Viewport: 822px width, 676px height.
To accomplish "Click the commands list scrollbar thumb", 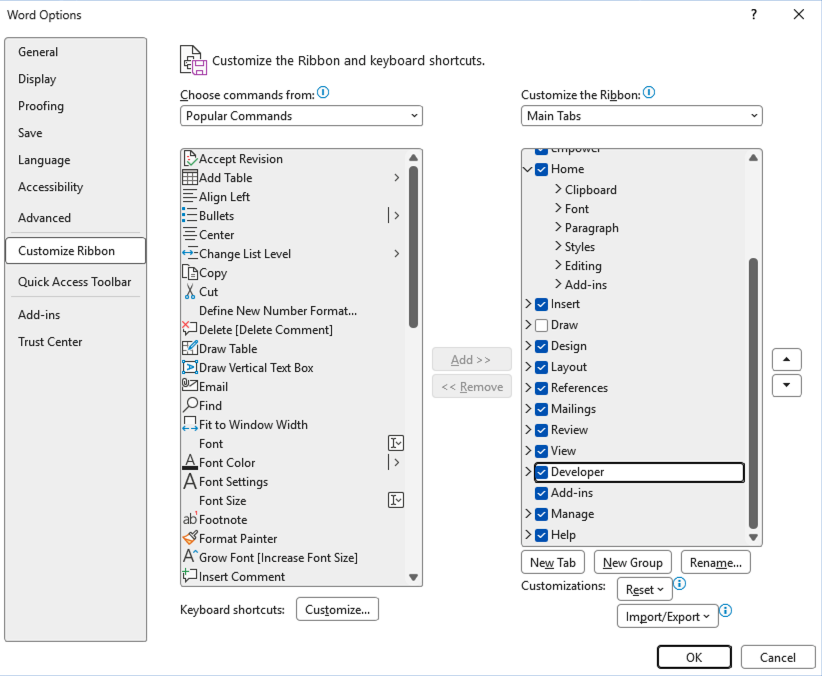I will click(x=413, y=246).
